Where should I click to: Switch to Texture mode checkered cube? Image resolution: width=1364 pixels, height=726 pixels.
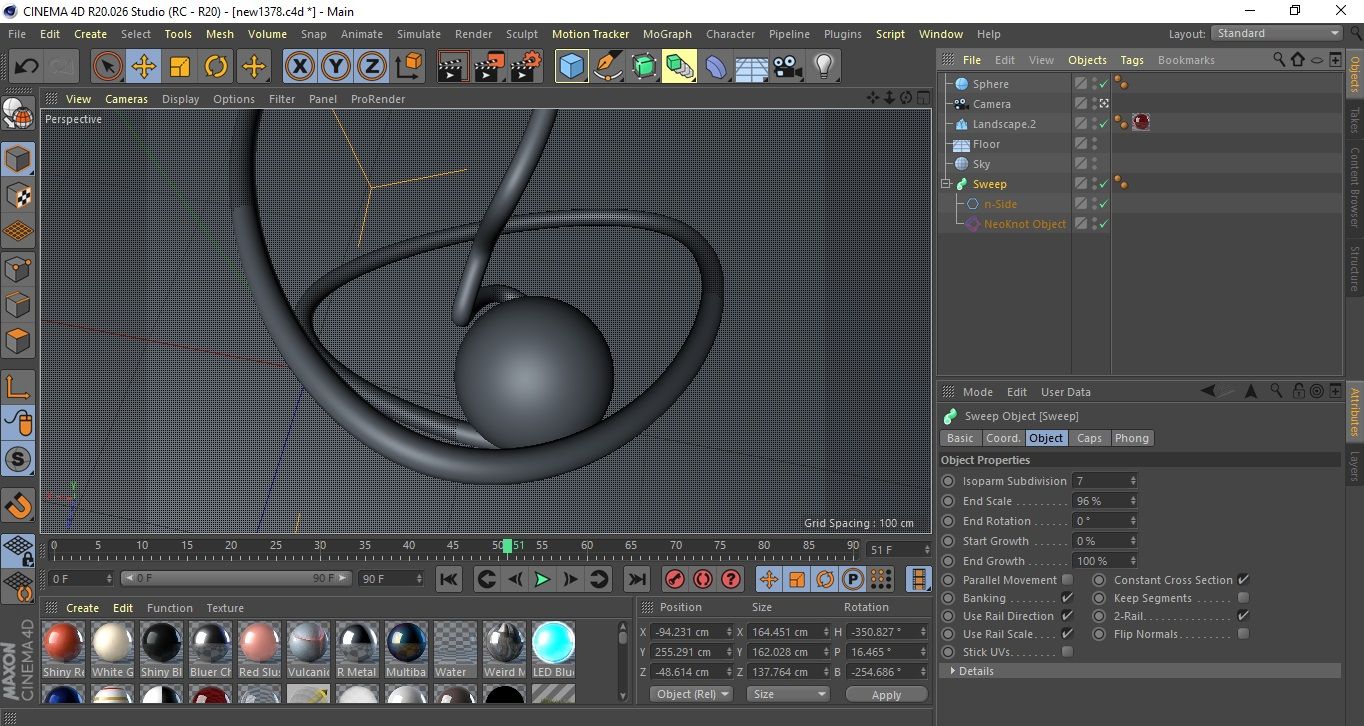pyautogui.click(x=18, y=195)
